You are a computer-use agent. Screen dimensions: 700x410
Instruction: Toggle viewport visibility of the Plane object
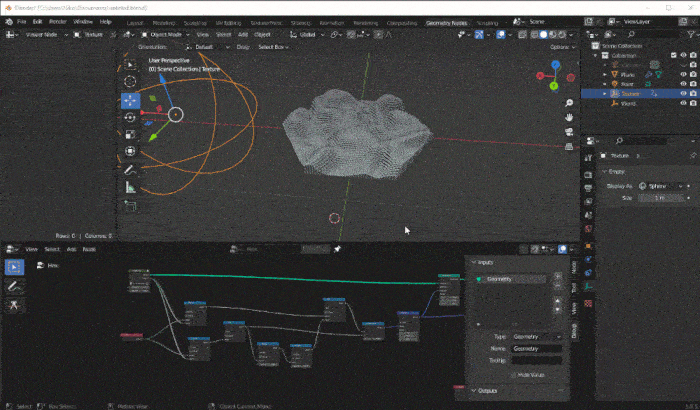pyautogui.click(x=684, y=74)
